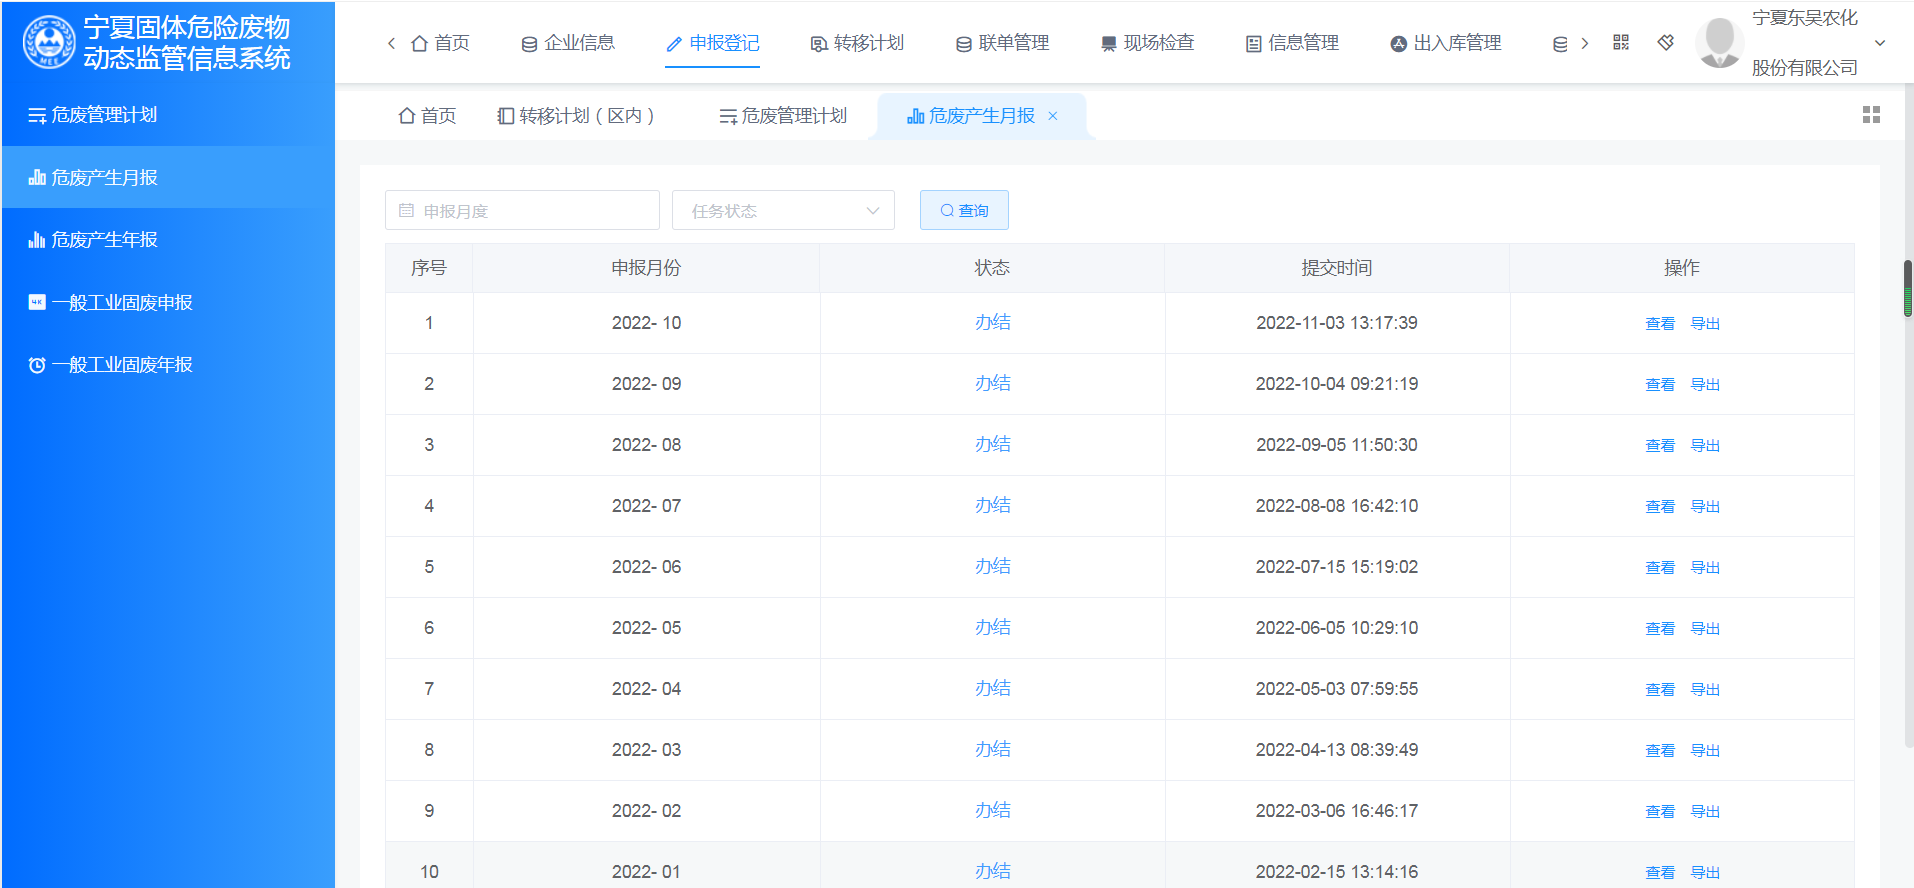The width and height of the screenshot is (1914, 888).
Task: Switch to the 转移计划（区内）tab
Action: [x=576, y=116]
